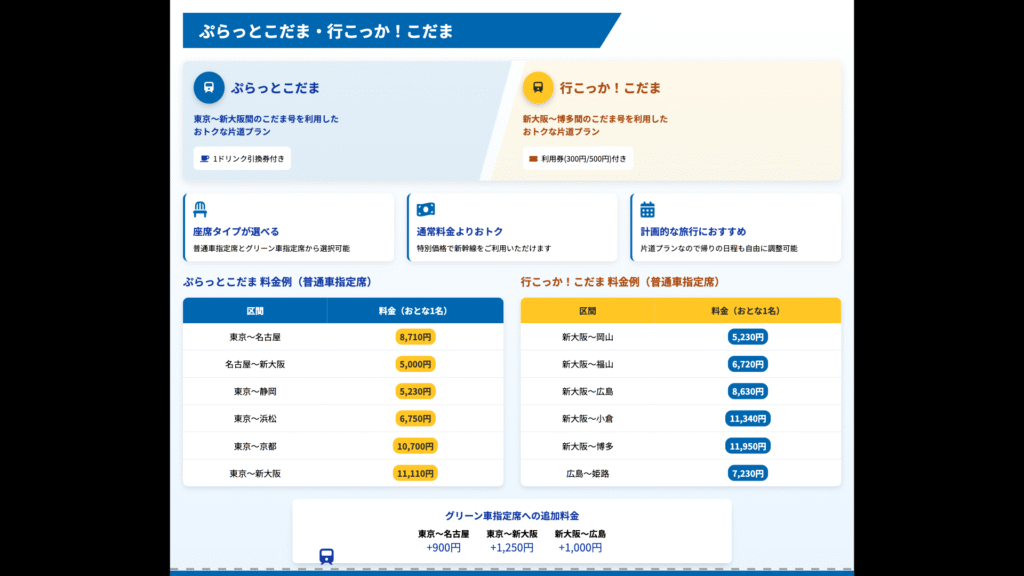This screenshot has height=576, width=1024.
Task: Click the 11,950円 price badge
Action: pos(748,446)
